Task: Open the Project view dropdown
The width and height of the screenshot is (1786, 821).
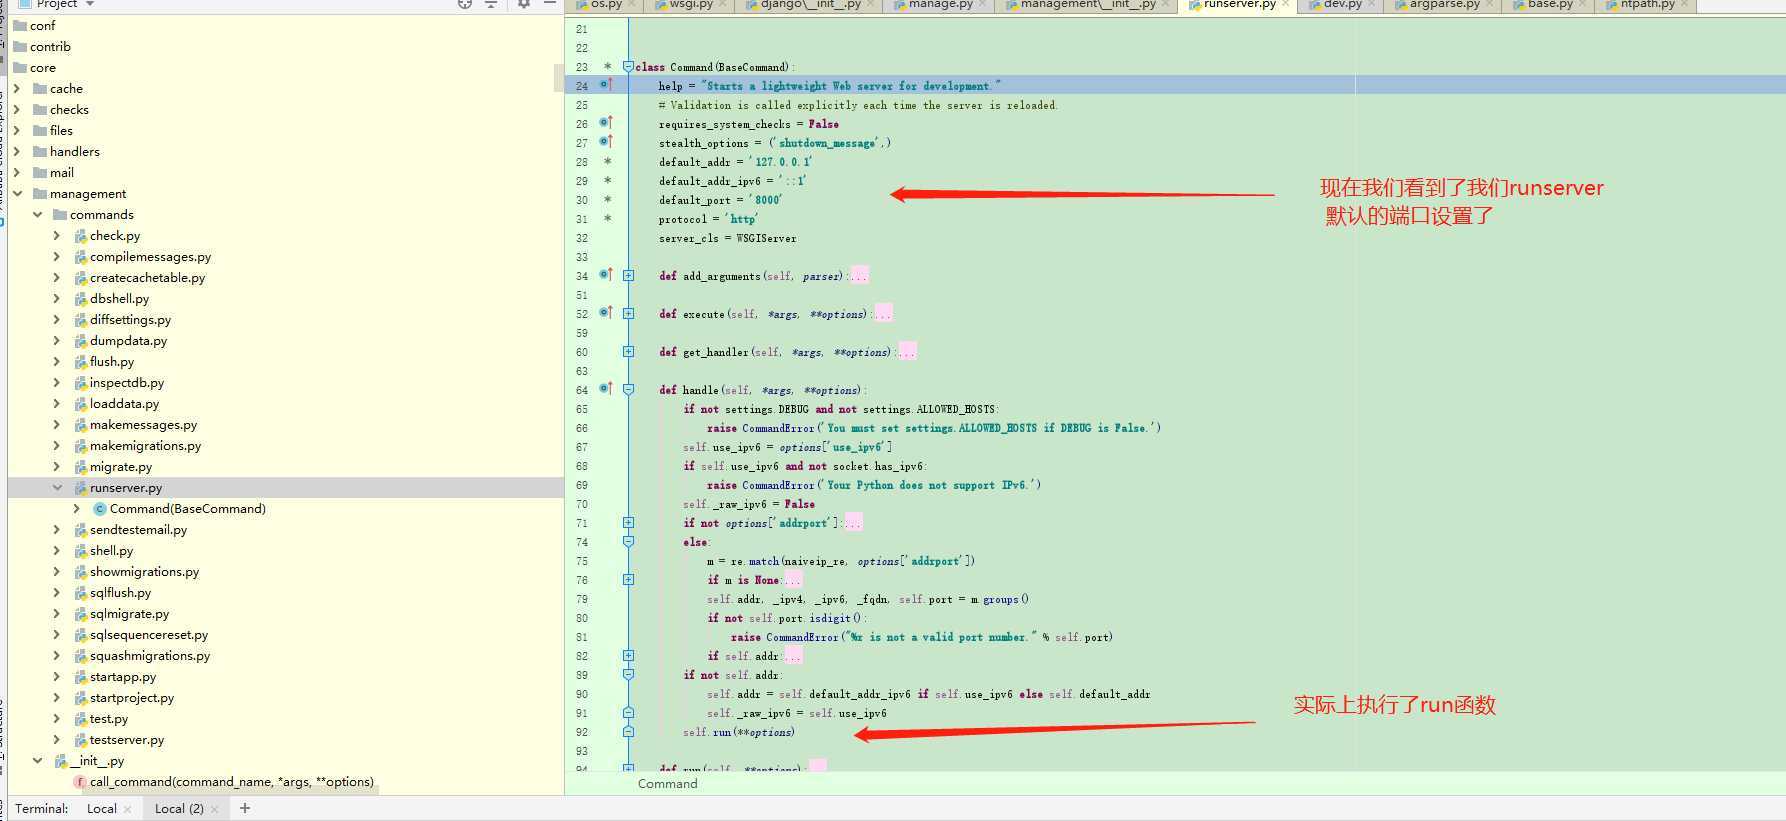Action: [x=90, y=5]
